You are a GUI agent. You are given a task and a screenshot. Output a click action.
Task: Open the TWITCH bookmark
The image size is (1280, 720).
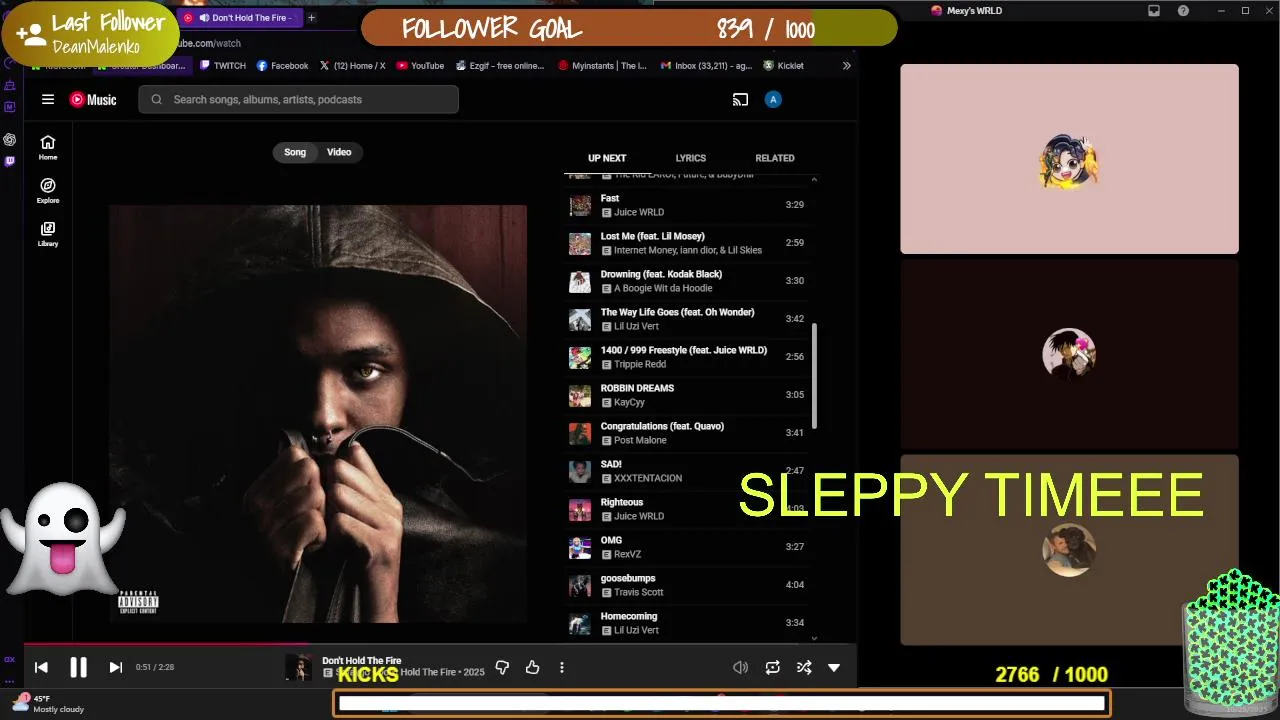222,66
